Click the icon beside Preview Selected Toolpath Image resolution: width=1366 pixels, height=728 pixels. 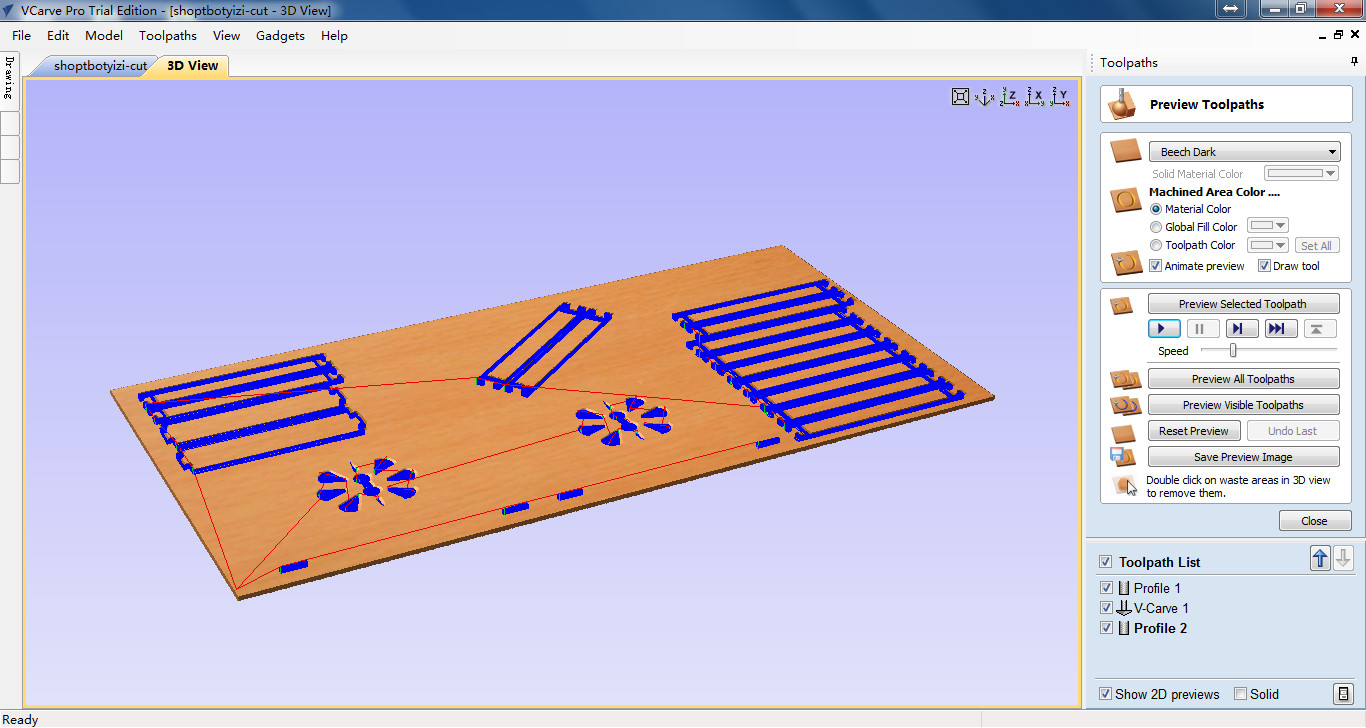coord(1122,305)
